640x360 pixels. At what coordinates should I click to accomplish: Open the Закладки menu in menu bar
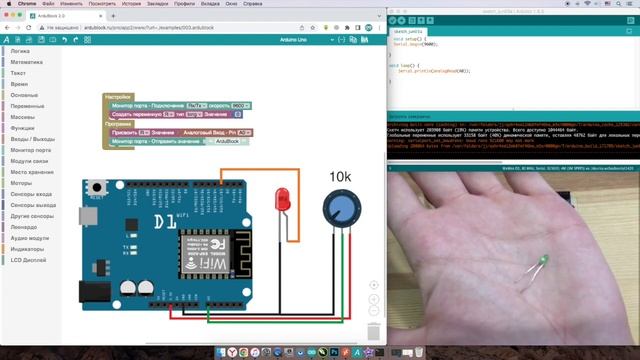click(x=158, y=4)
